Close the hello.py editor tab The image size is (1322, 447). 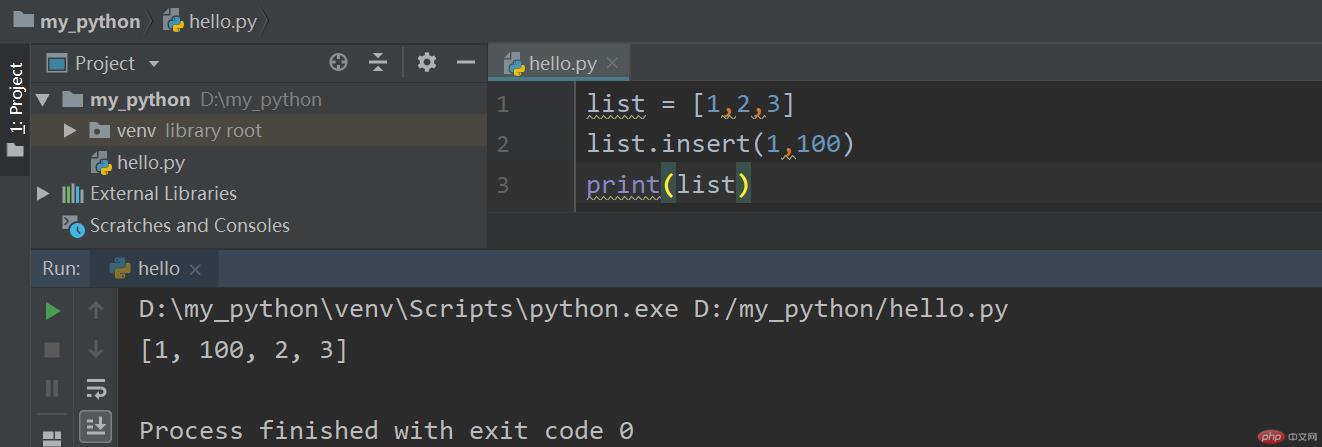pos(612,63)
